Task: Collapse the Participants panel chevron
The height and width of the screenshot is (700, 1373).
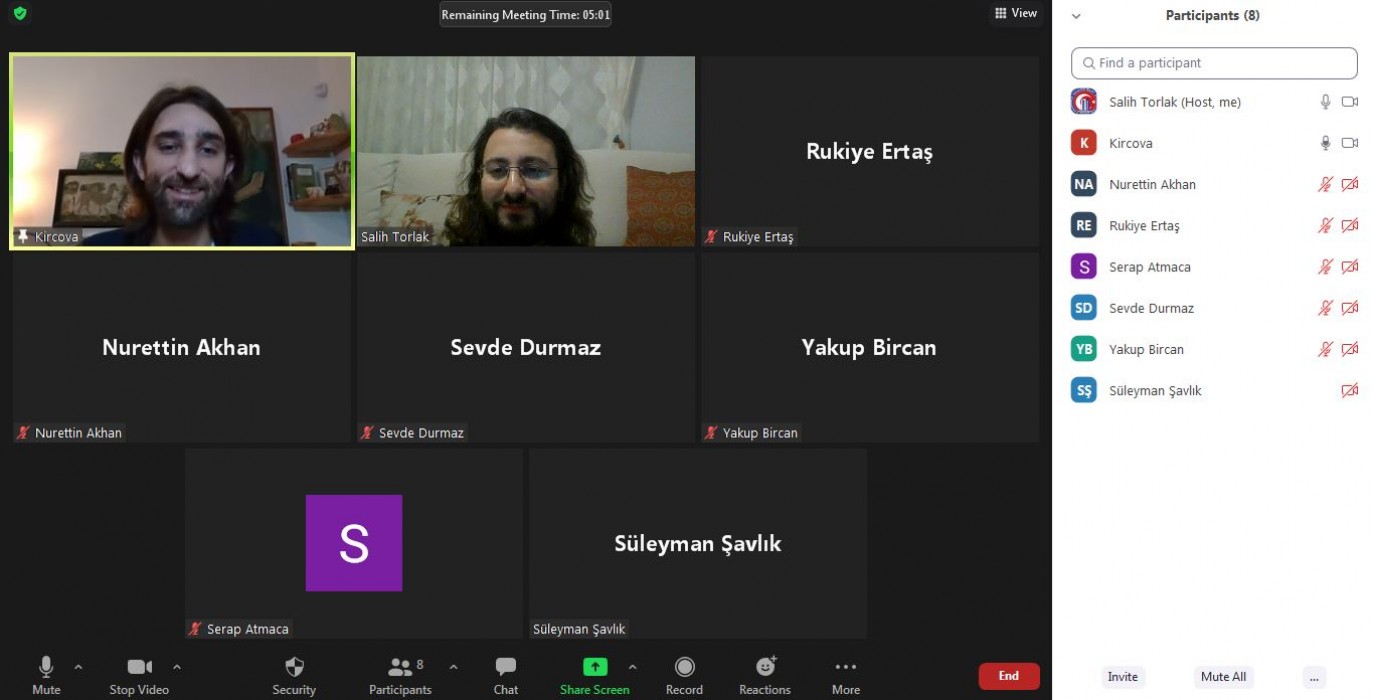Action: tap(1076, 16)
